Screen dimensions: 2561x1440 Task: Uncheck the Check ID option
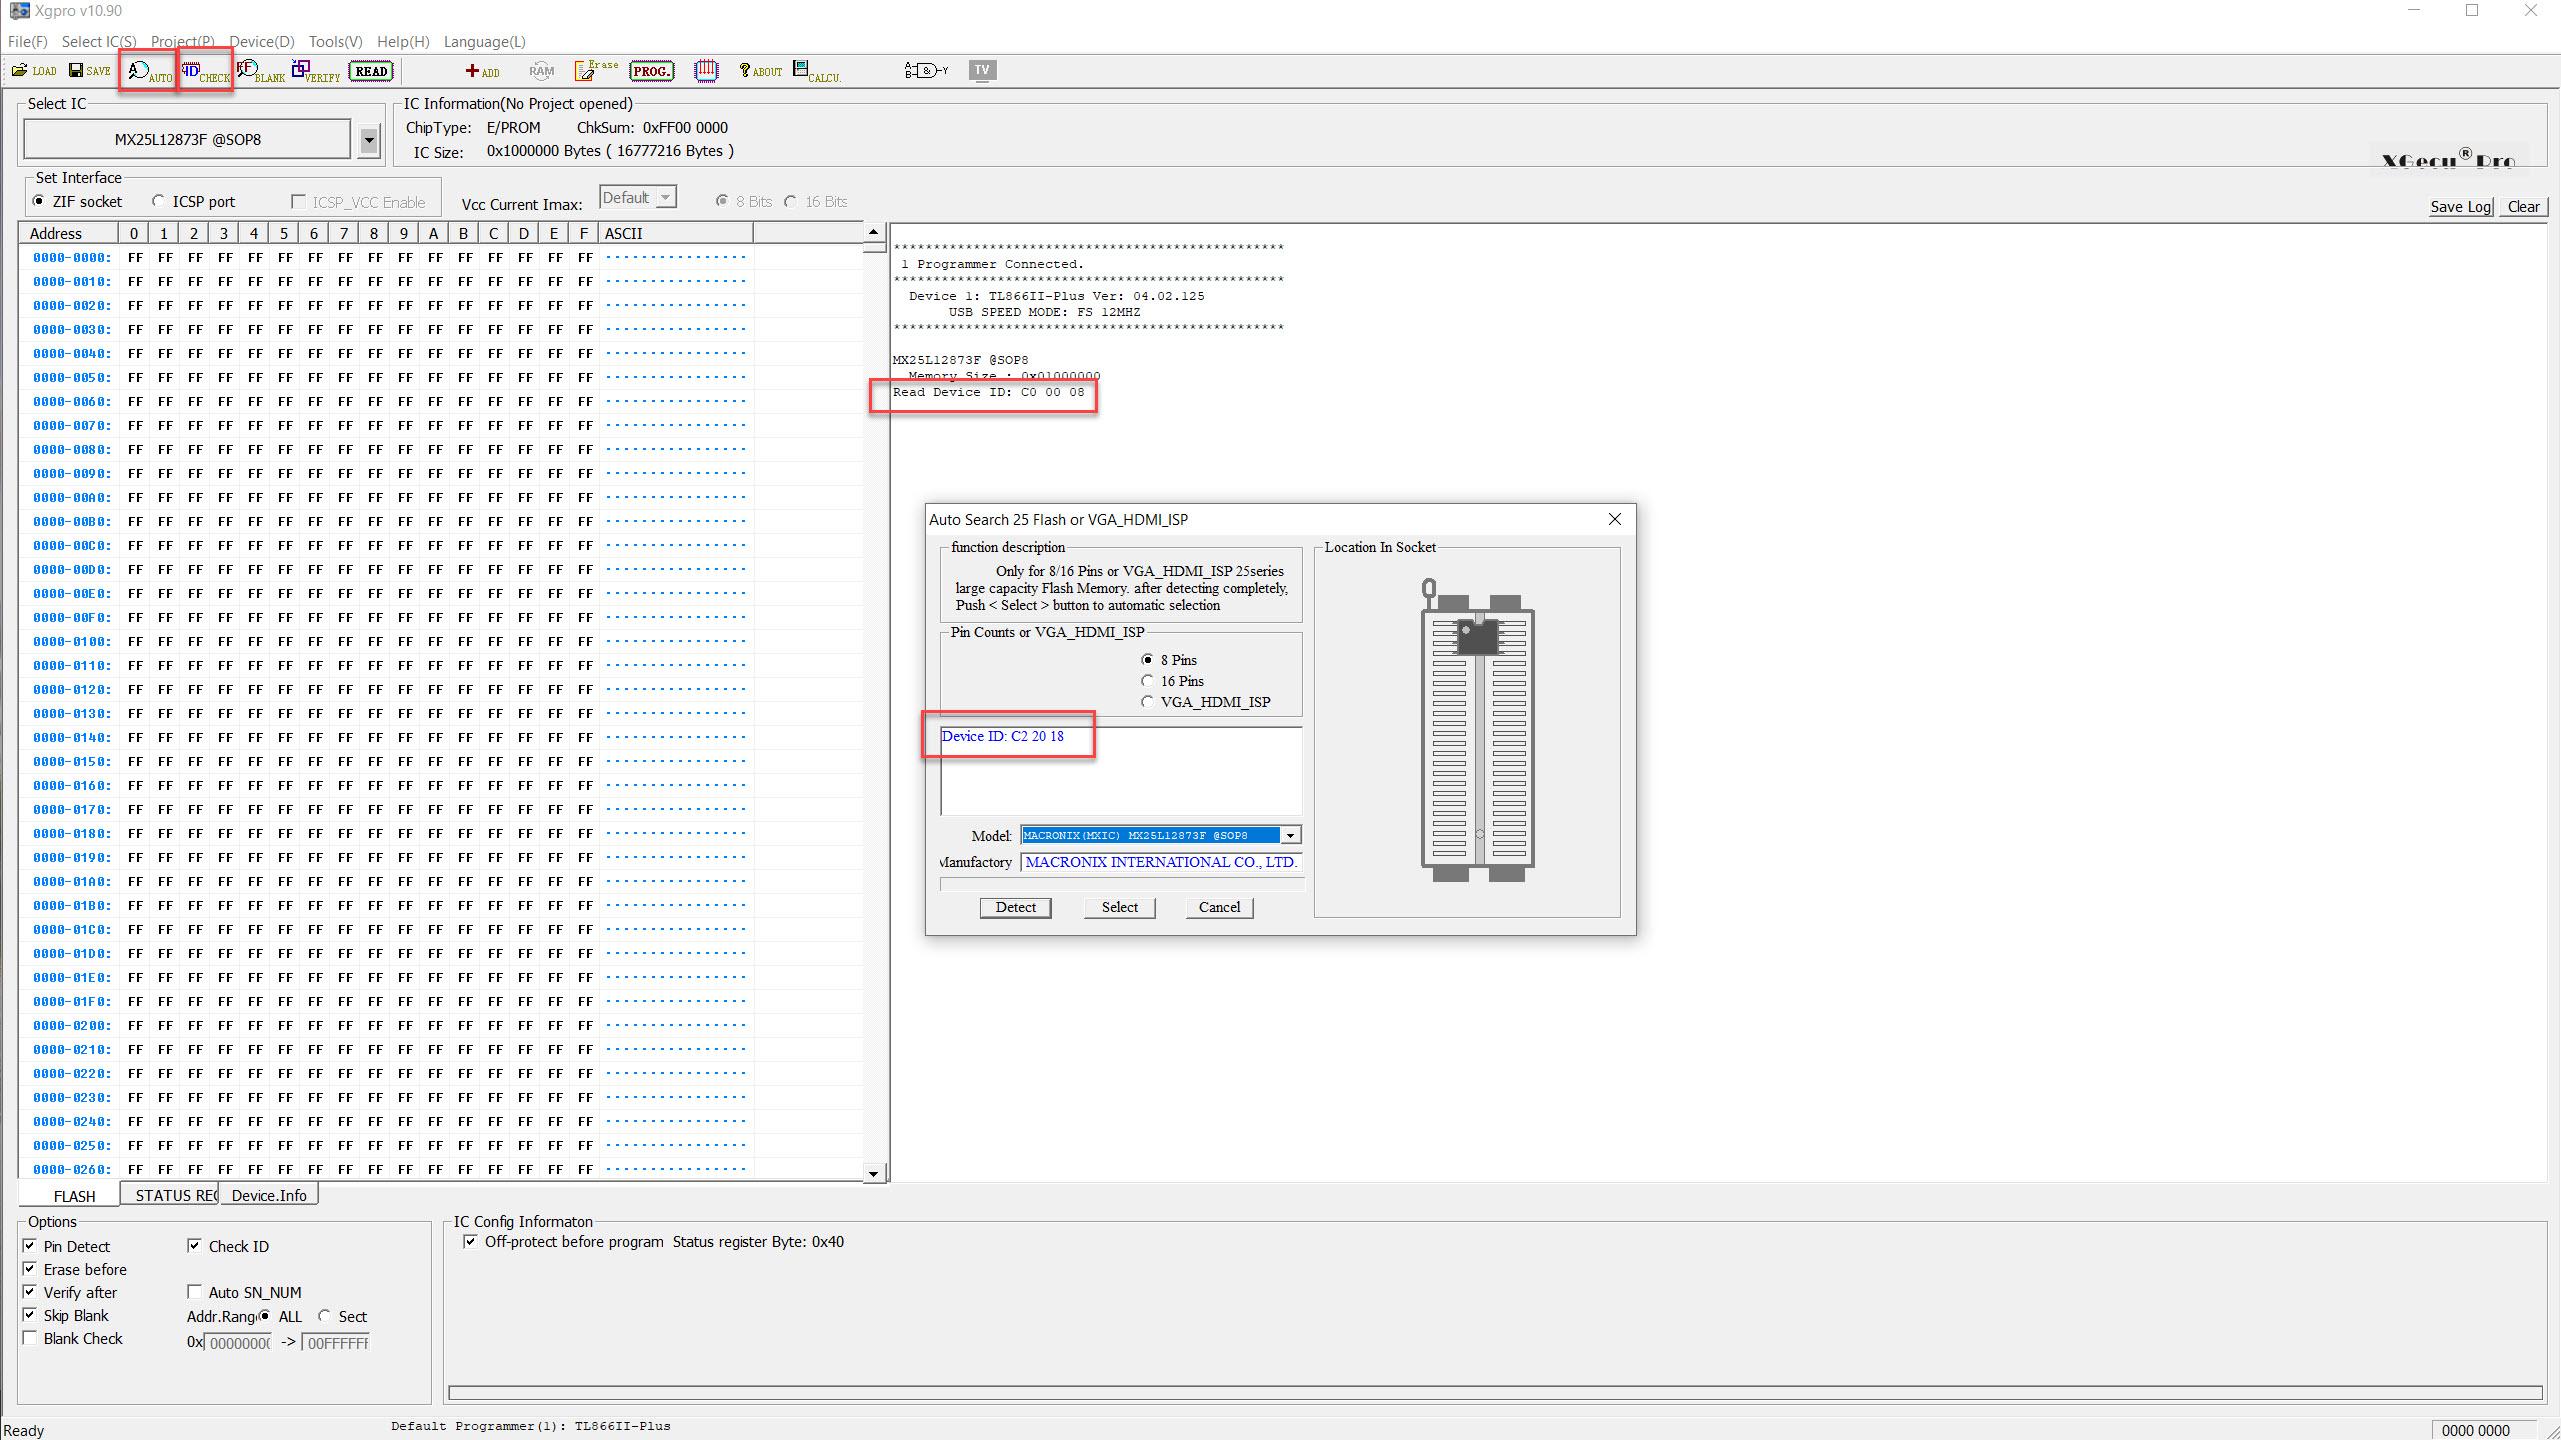195,1246
